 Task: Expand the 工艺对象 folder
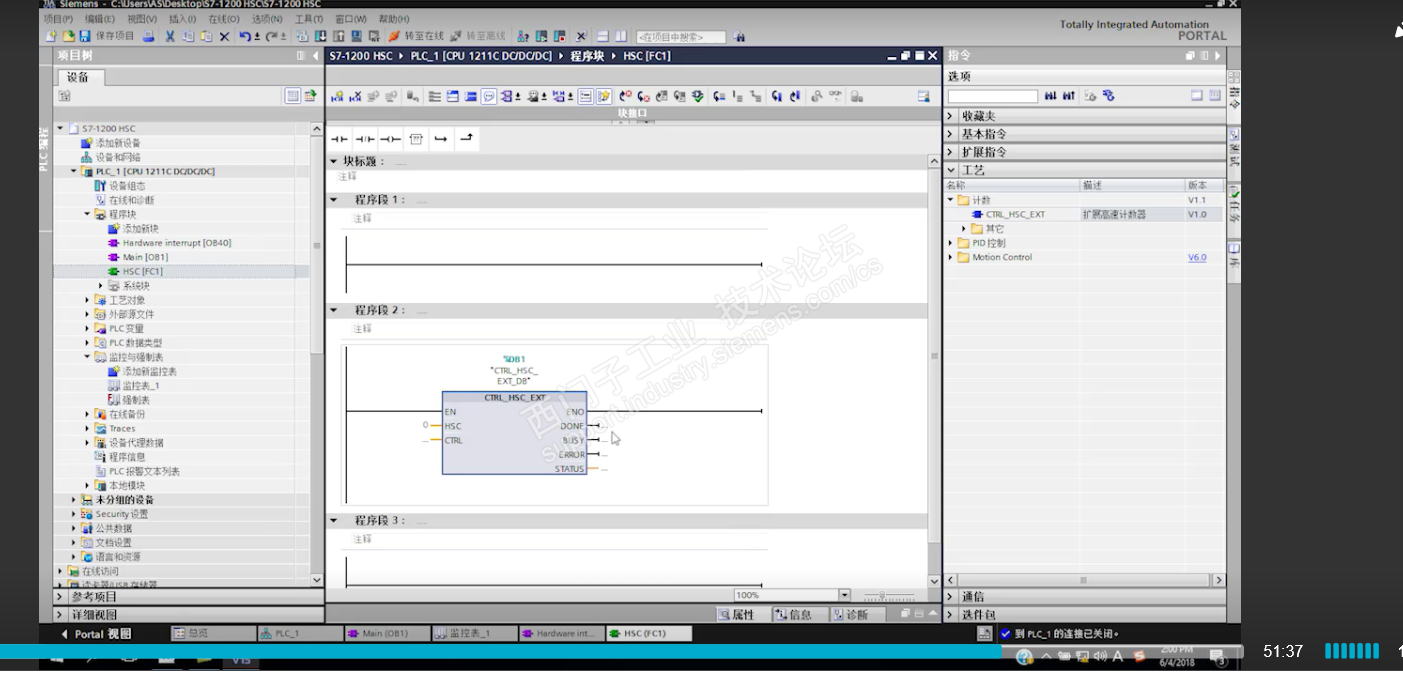pos(88,300)
